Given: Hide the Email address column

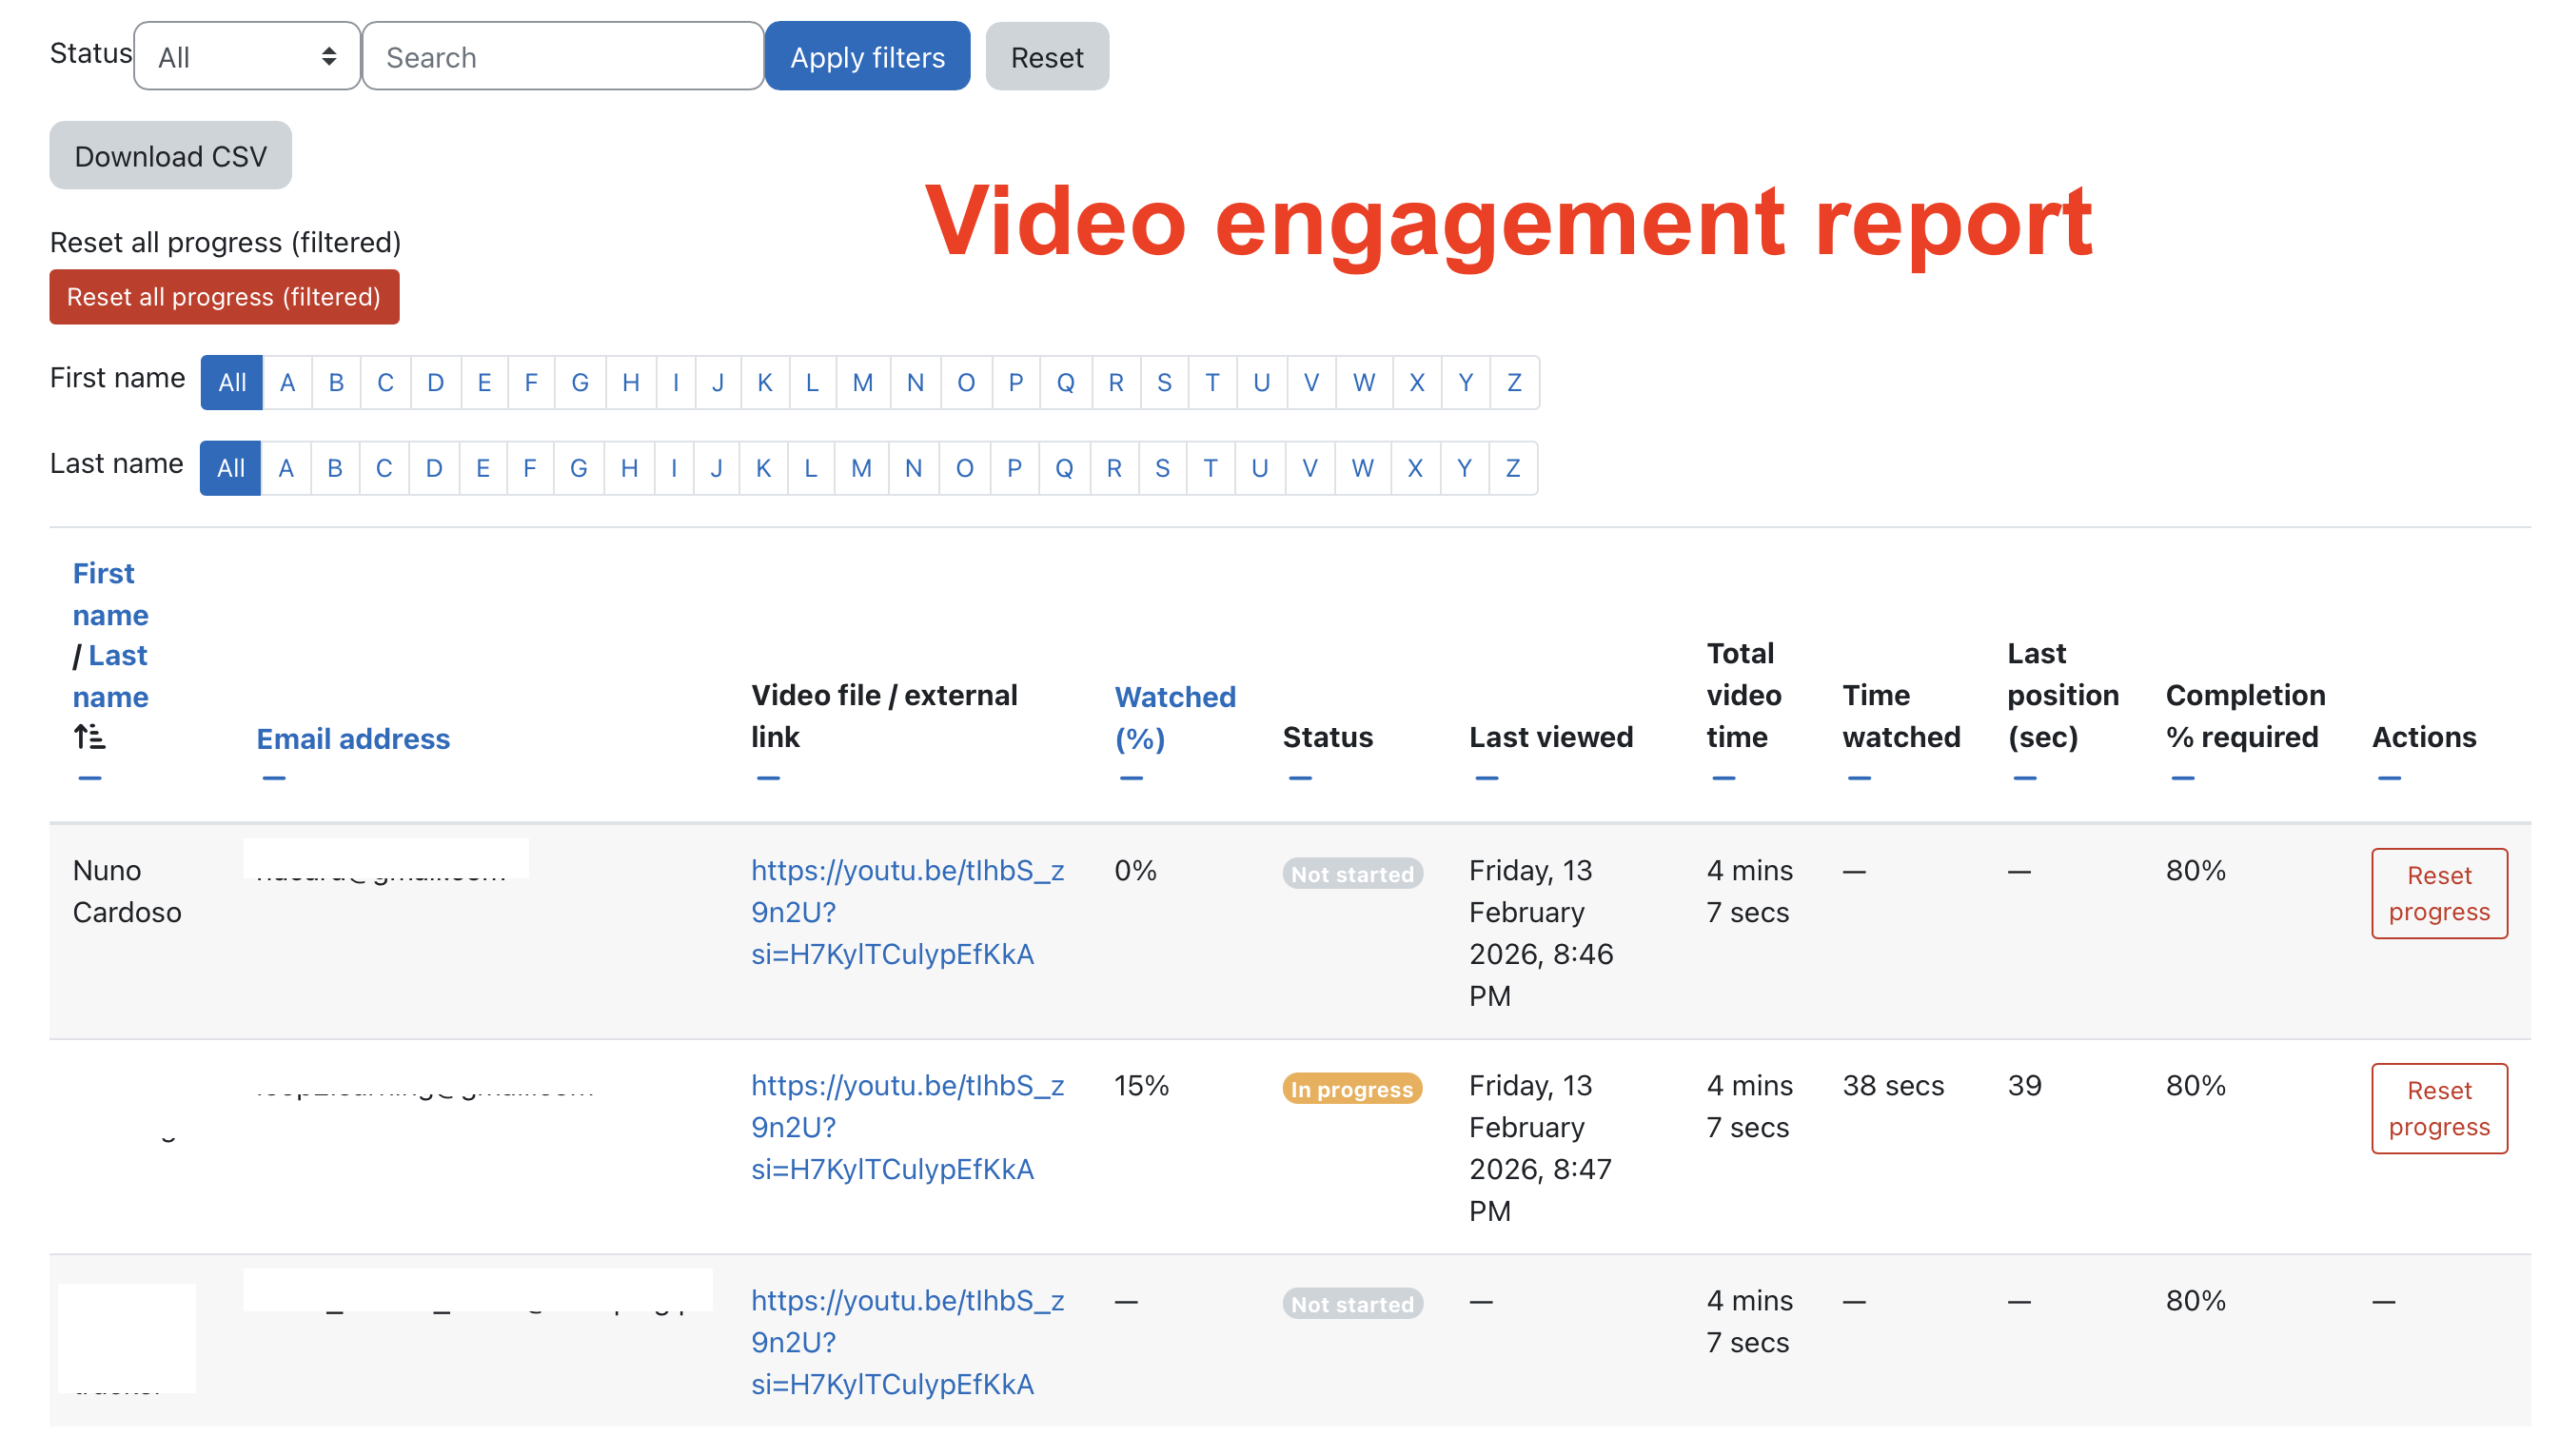Looking at the screenshot, I should pos(273,778).
